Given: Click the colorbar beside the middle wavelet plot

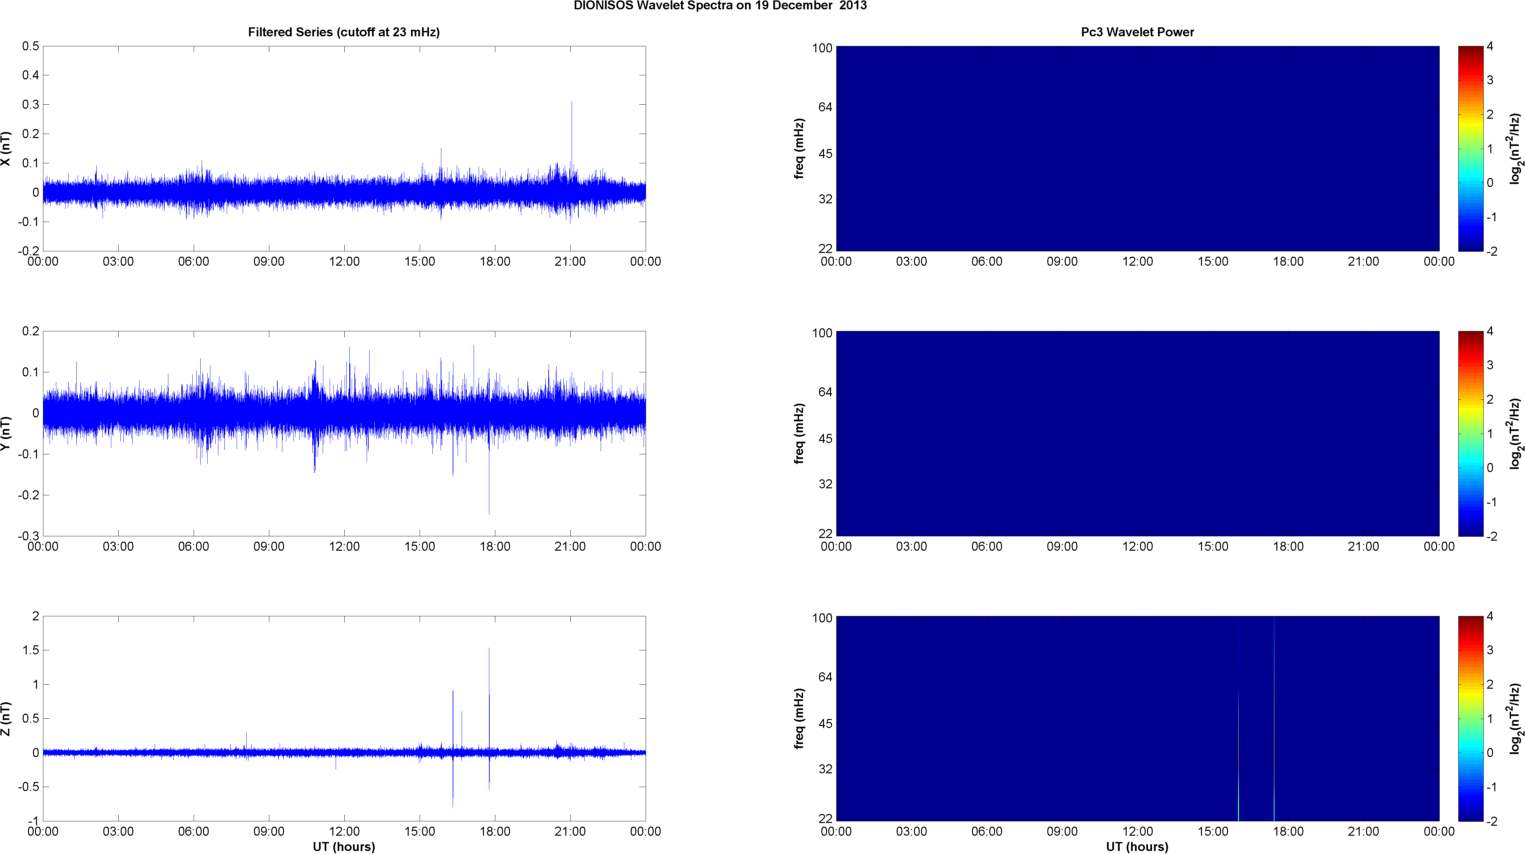Looking at the screenshot, I should (x=1470, y=433).
